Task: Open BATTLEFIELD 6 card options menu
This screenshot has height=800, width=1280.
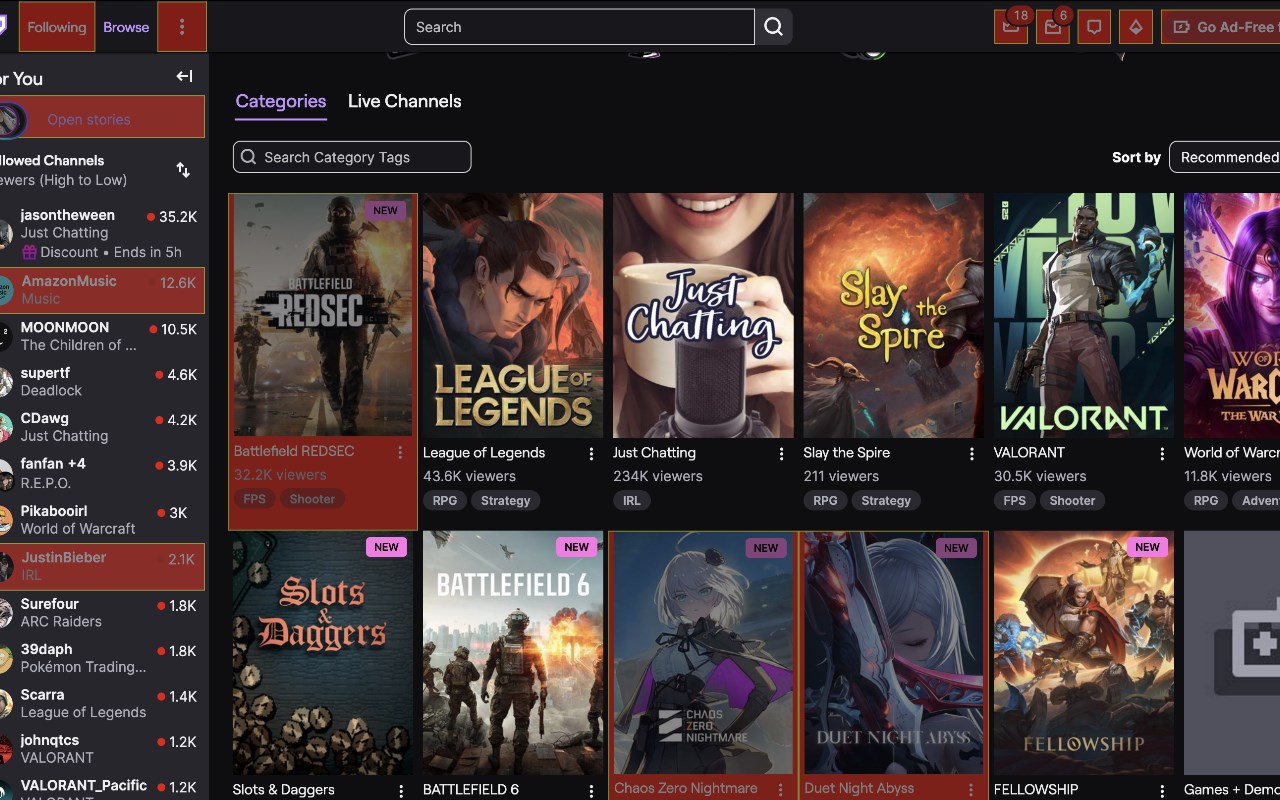Action: (591, 790)
